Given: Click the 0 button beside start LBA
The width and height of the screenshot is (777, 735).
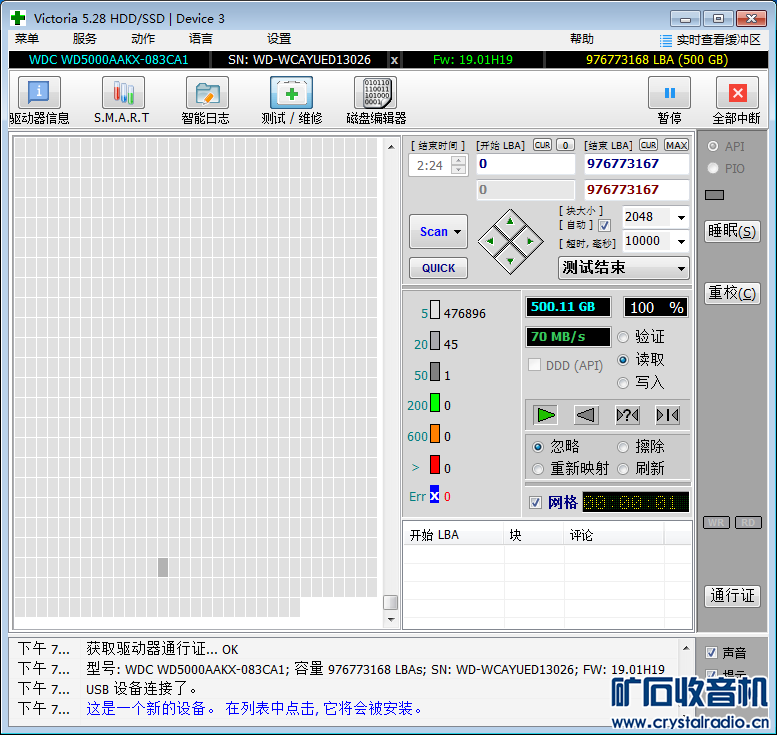Looking at the screenshot, I should coord(565,145).
